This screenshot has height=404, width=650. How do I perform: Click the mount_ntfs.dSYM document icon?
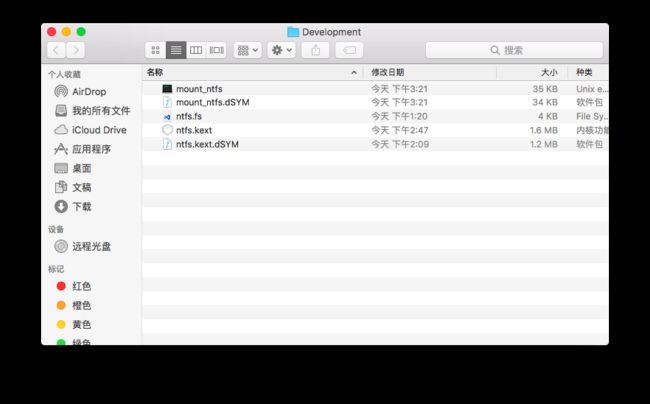tap(167, 102)
